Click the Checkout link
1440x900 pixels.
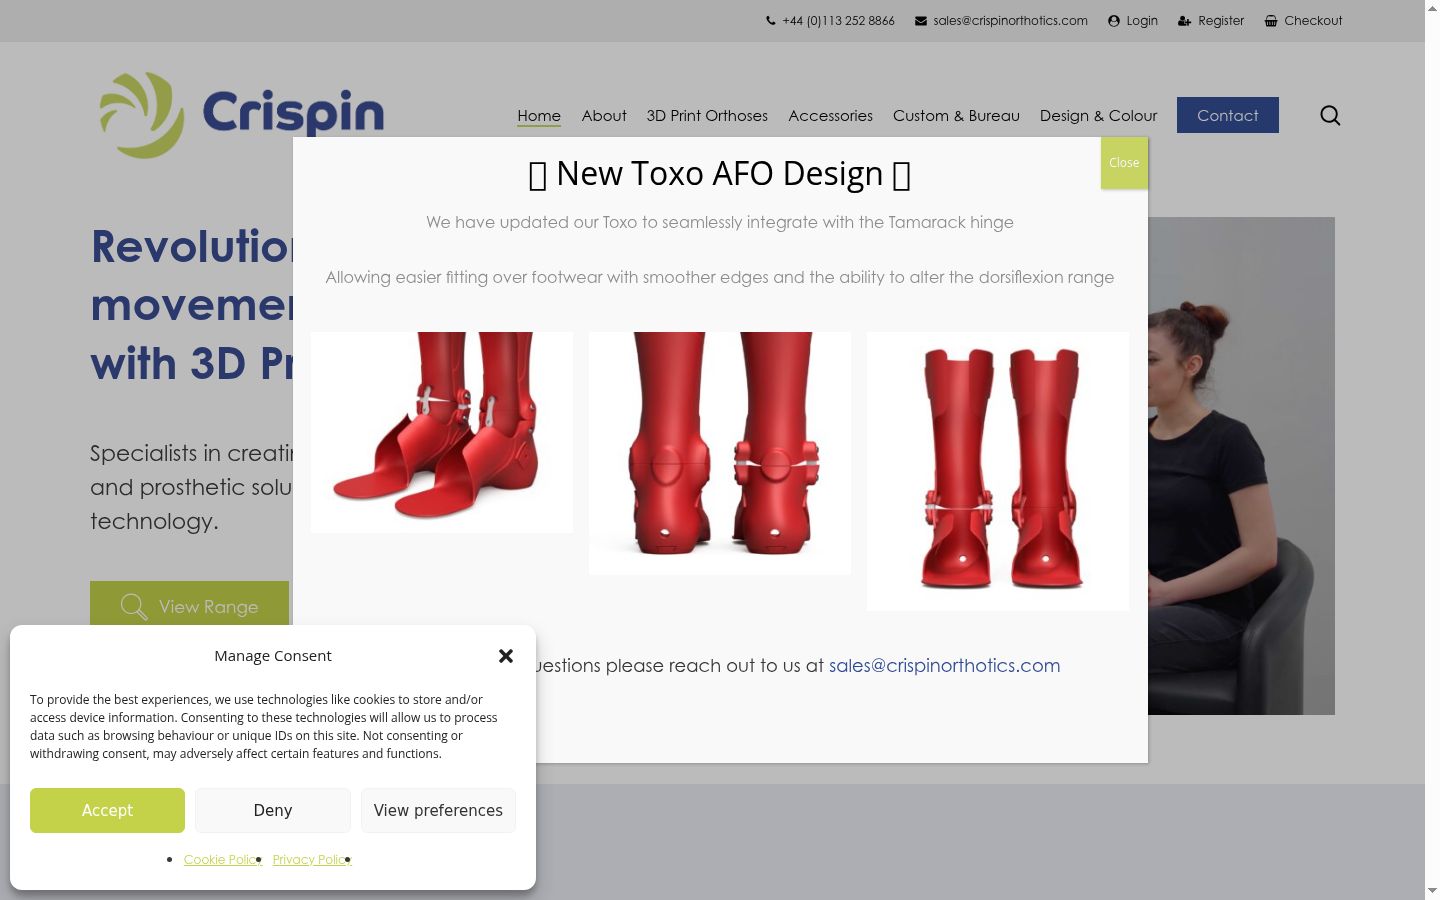coord(1313,21)
